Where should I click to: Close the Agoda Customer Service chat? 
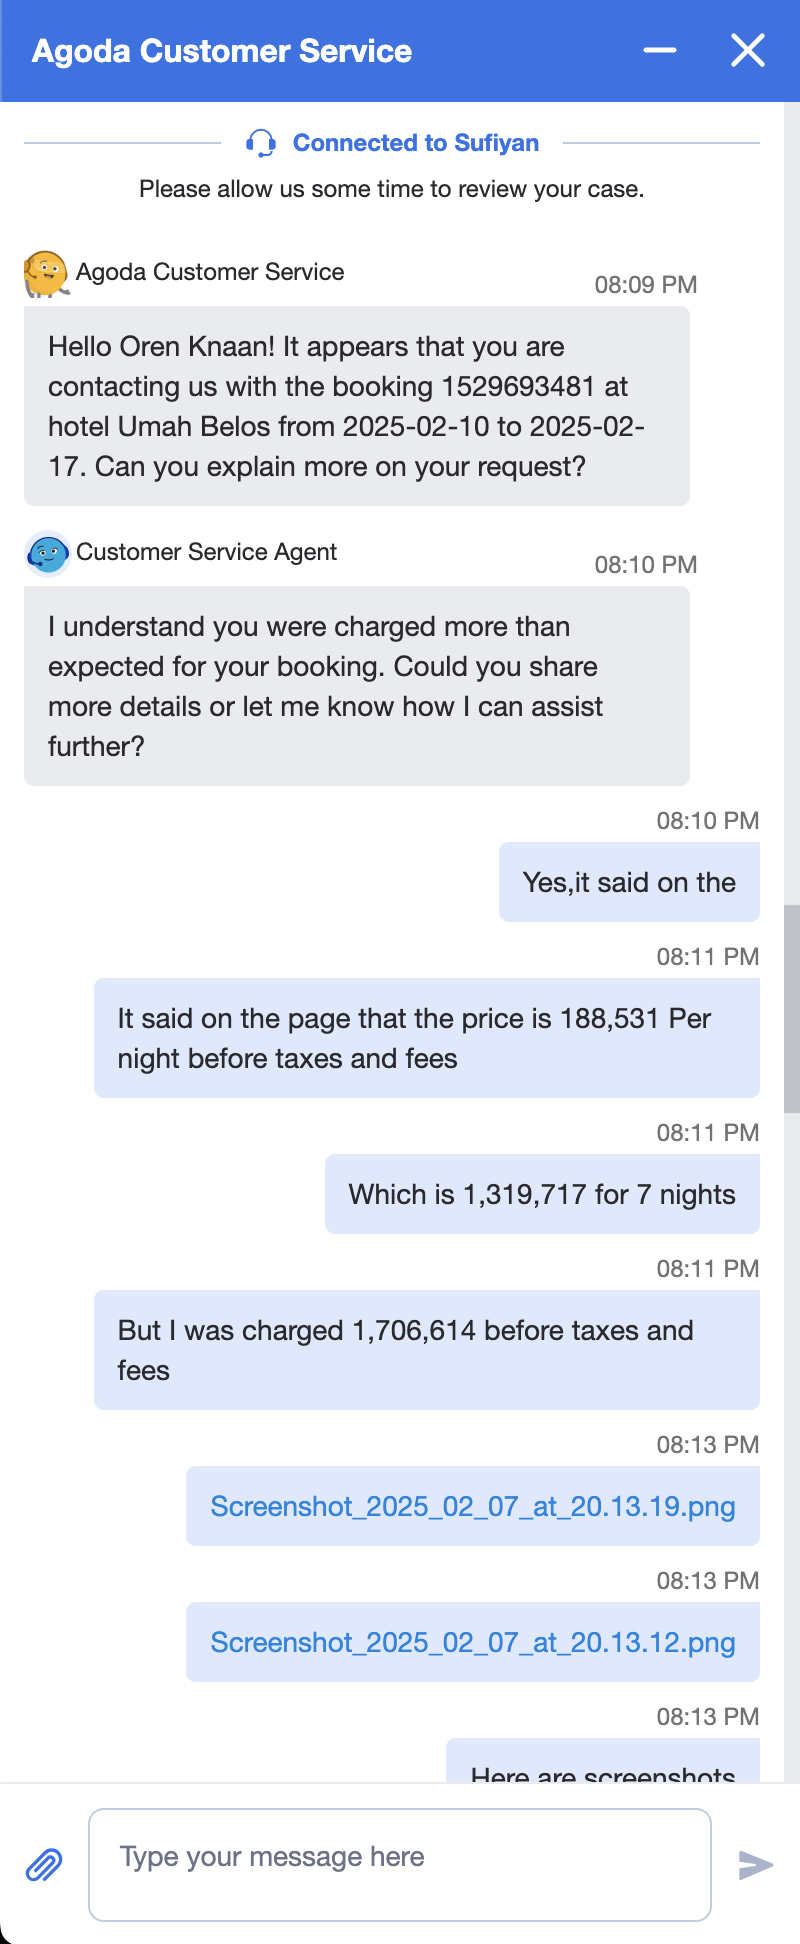pyautogui.click(x=748, y=50)
